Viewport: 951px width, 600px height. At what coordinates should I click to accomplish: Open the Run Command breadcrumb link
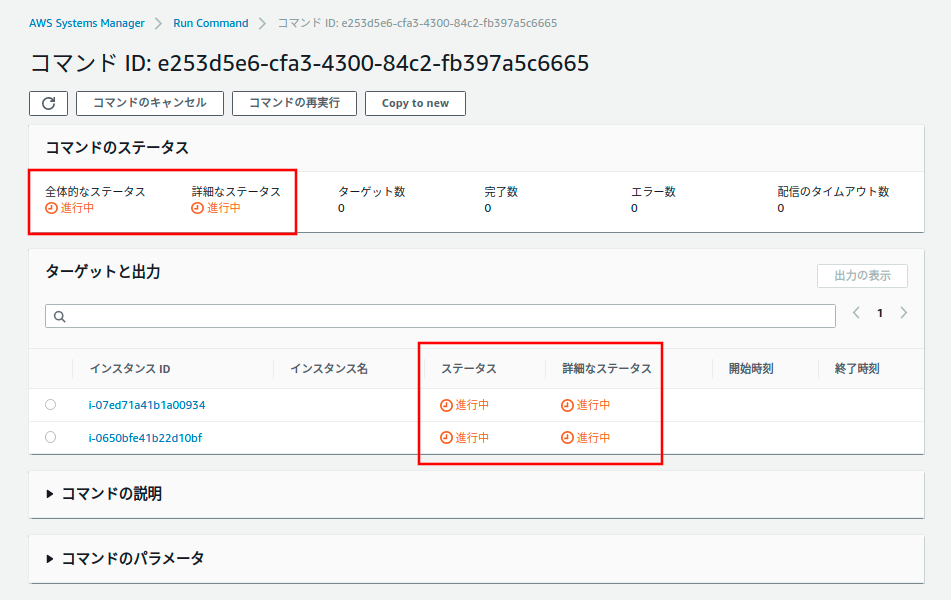(x=210, y=22)
